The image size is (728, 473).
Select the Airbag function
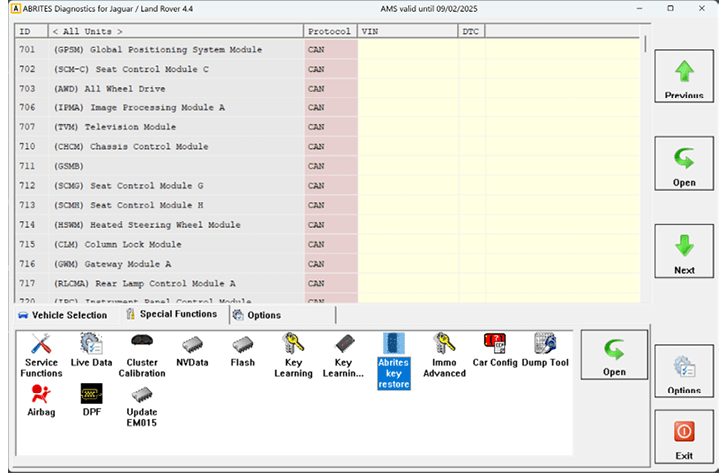41,402
